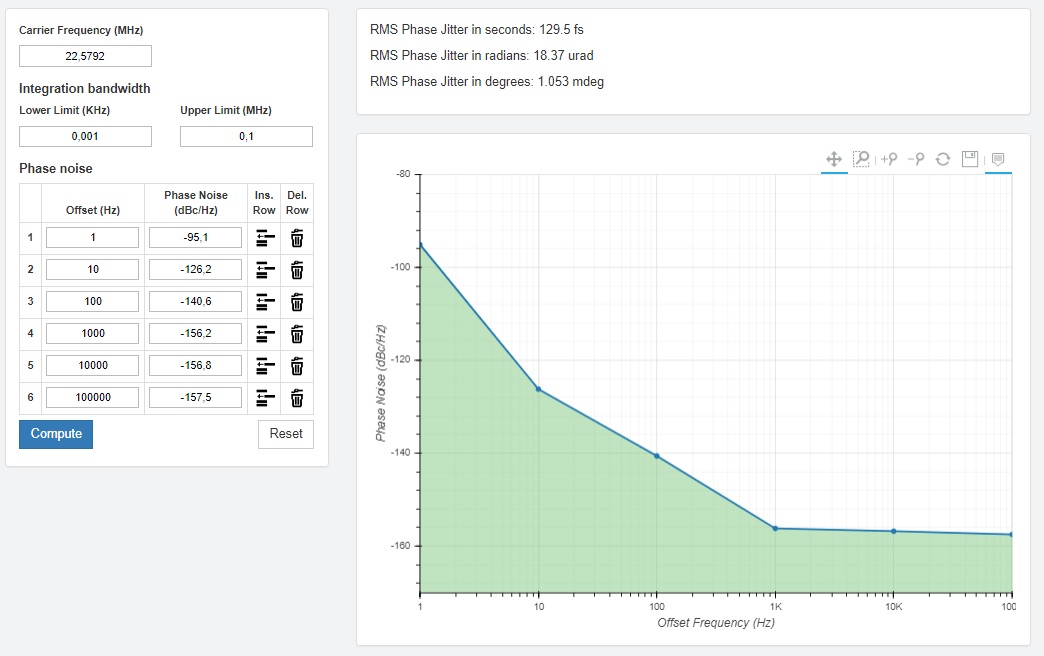
Task: Delete phase noise row 4 with trash icon
Action: click(297, 334)
